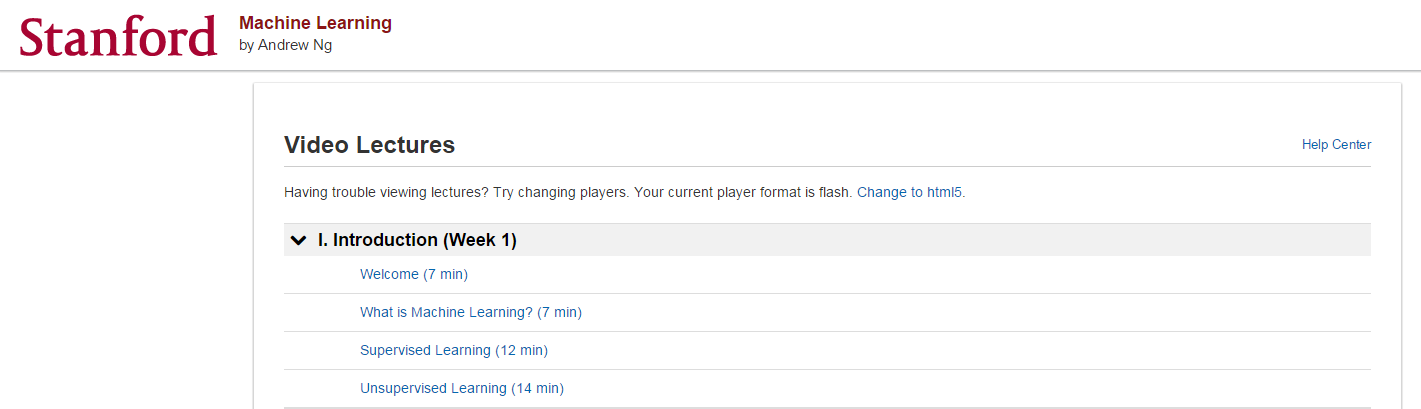Click the '(14 min)' duration of Unsupervised Learning
This screenshot has width=1421, height=409.
point(537,388)
